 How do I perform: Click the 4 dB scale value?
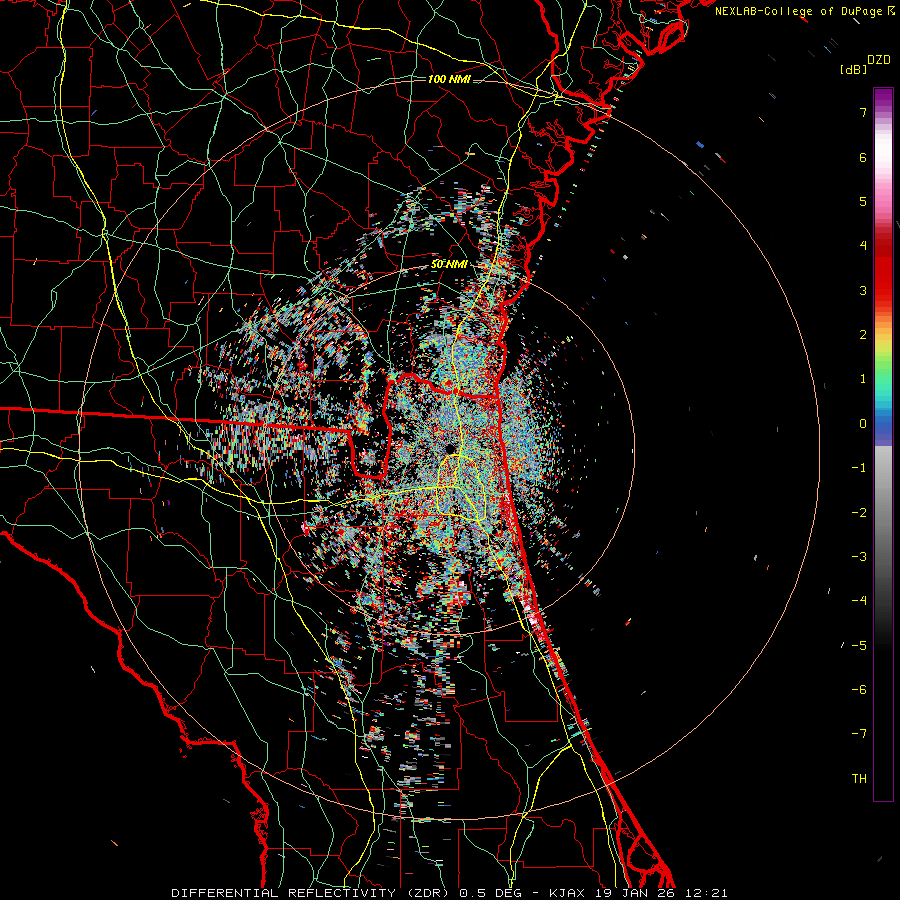(863, 246)
